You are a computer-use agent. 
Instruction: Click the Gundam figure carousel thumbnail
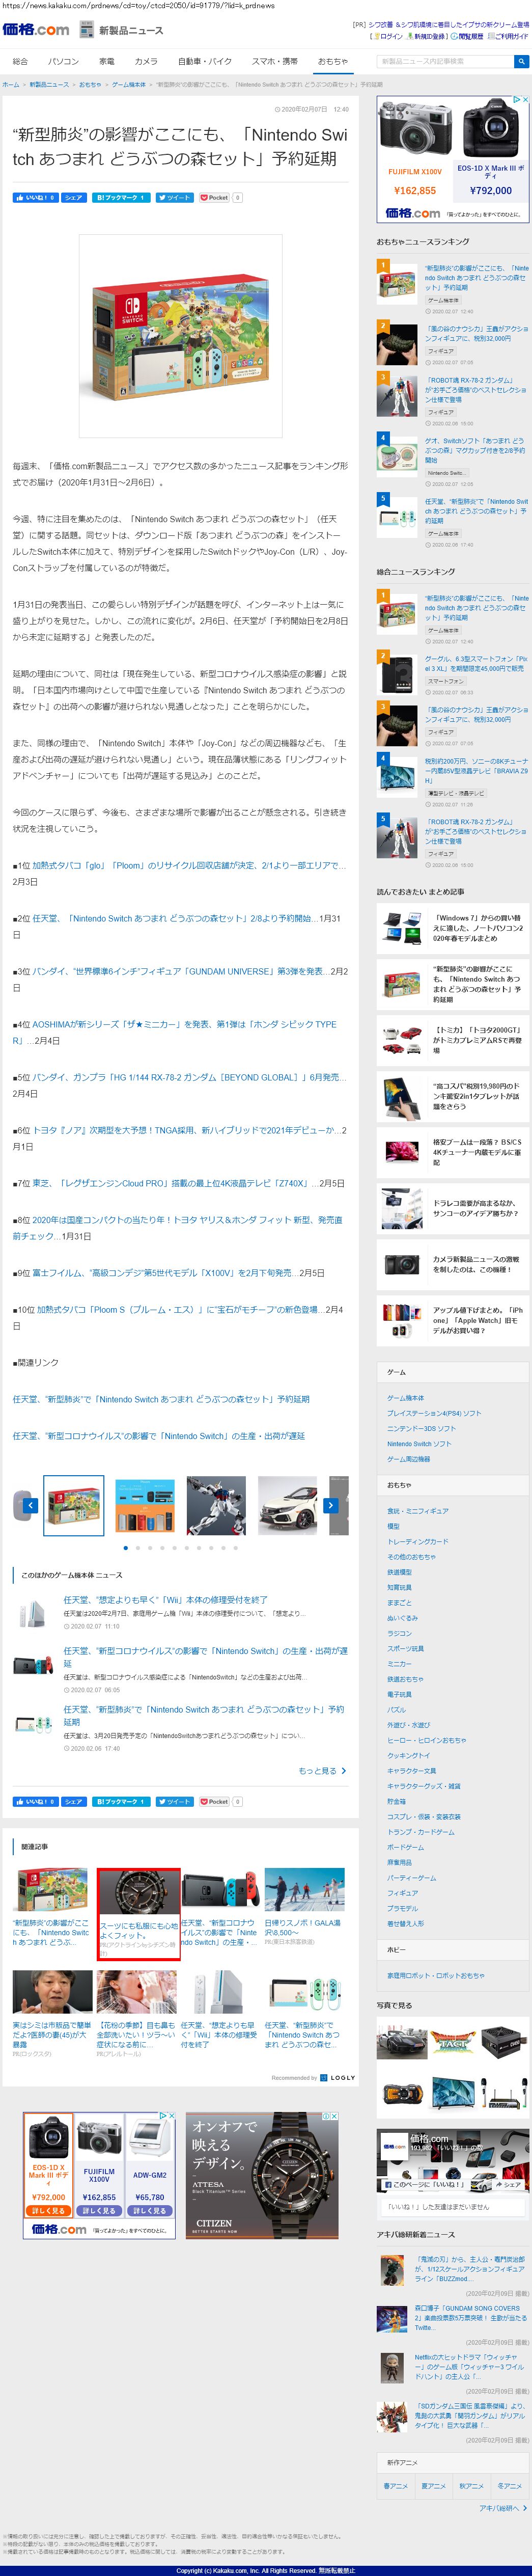216,1505
